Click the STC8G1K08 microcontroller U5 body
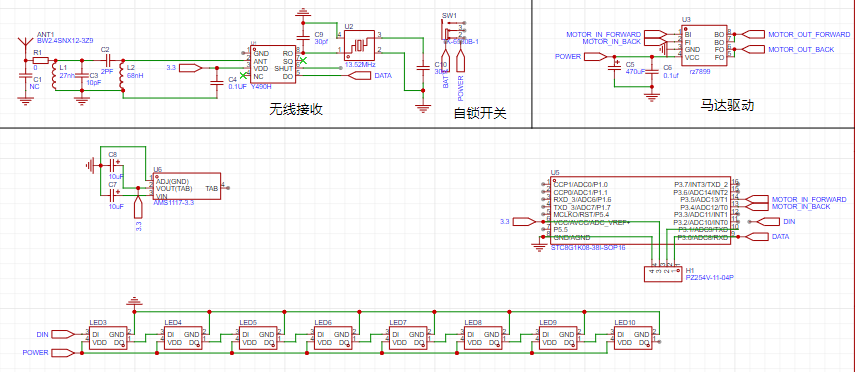 pyautogui.click(x=641, y=212)
